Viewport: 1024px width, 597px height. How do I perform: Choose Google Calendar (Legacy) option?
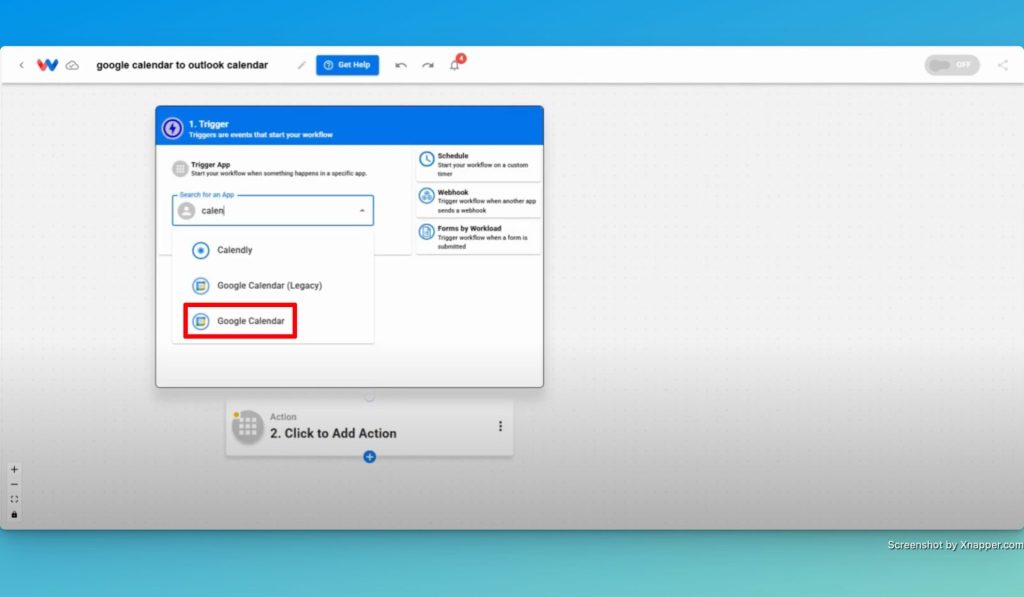[x=273, y=285]
